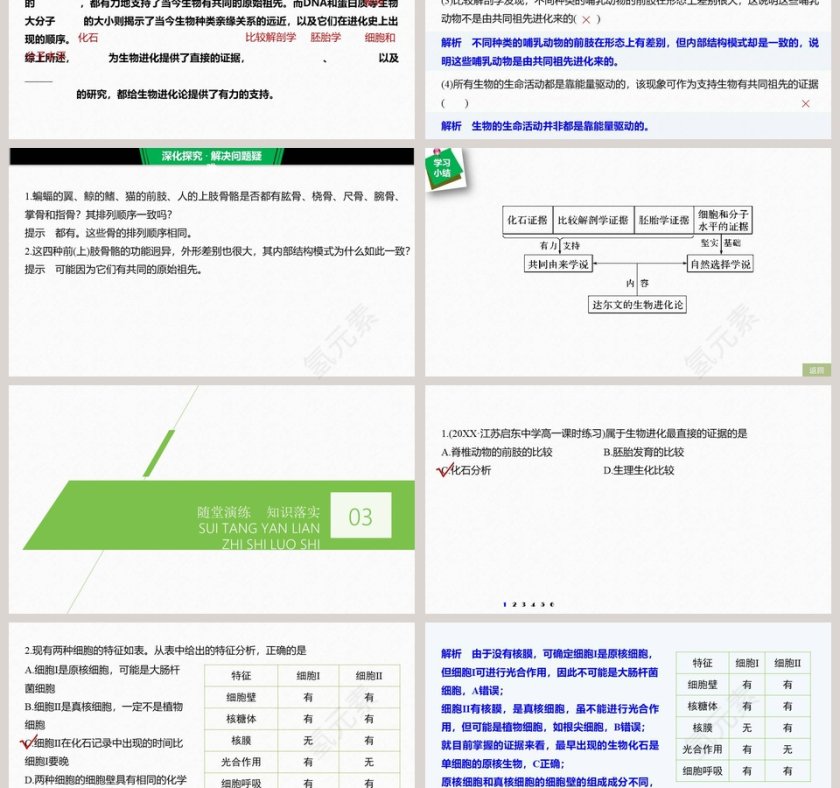Select the 共同由来学说 node
Viewport: 840px width, 788px height.
557,264
